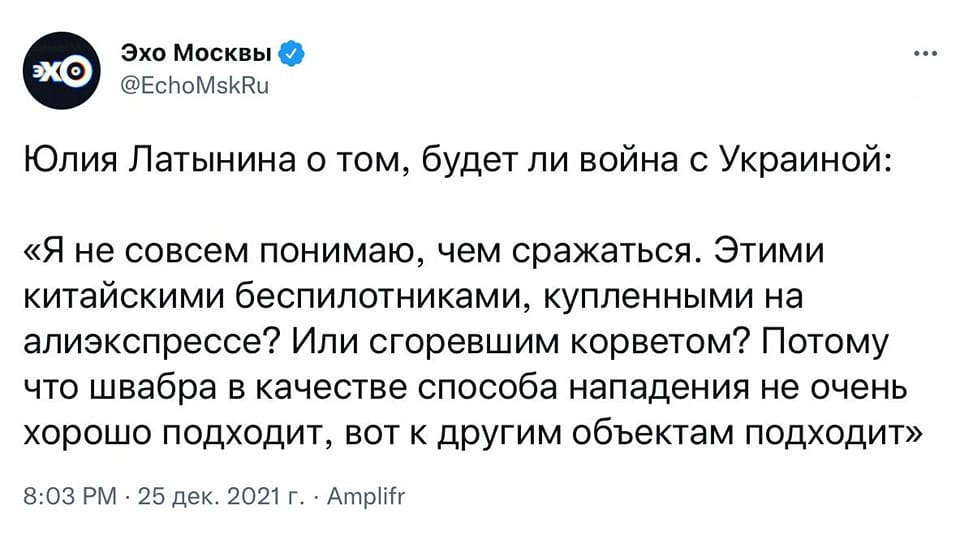Viewport: 960px width, 536px height.
Task: Open the three-dot more options menu
Action: point(925,54)
